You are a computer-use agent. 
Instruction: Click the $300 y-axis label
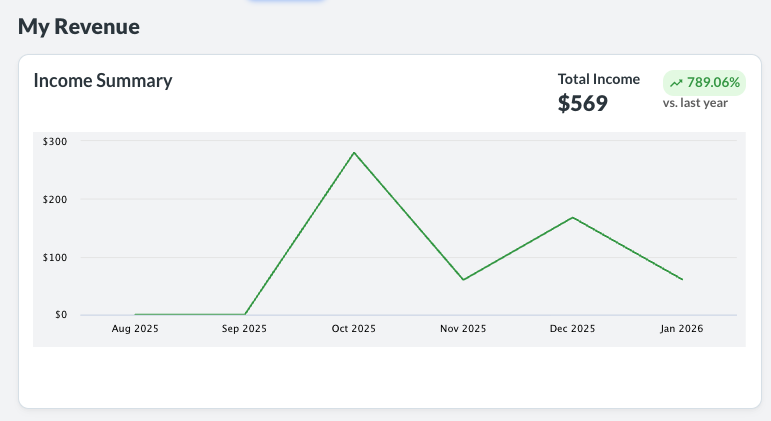coord(55,142)
